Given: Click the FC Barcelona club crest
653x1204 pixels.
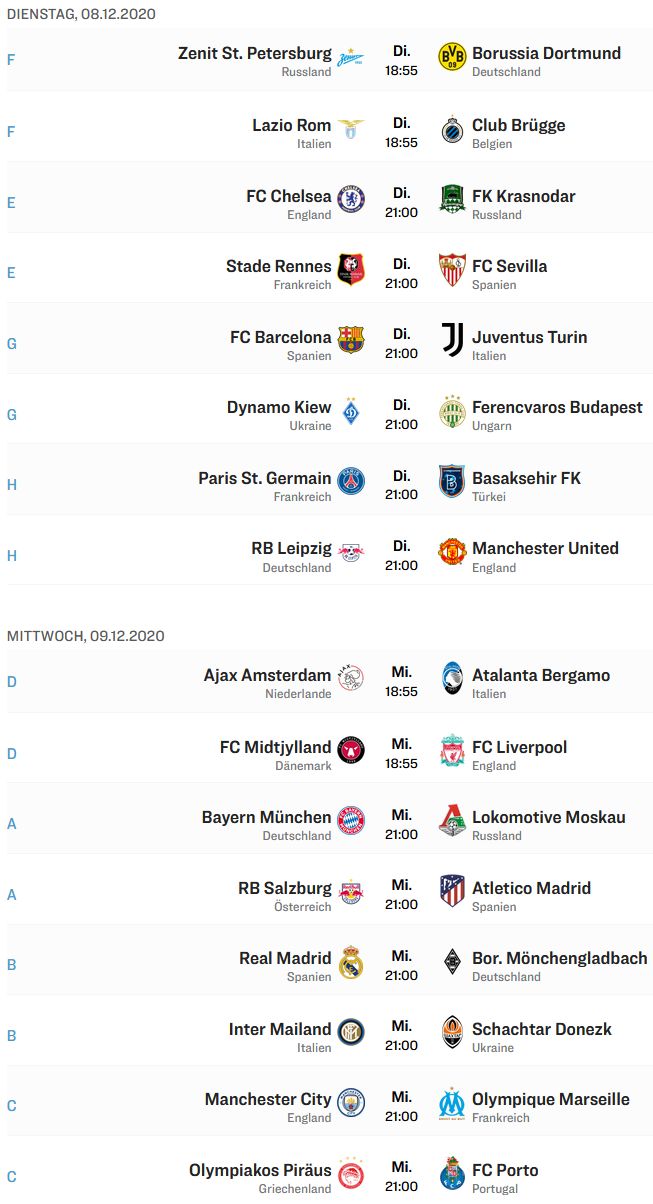Looking at the screenshot, I should click(351, 341).
